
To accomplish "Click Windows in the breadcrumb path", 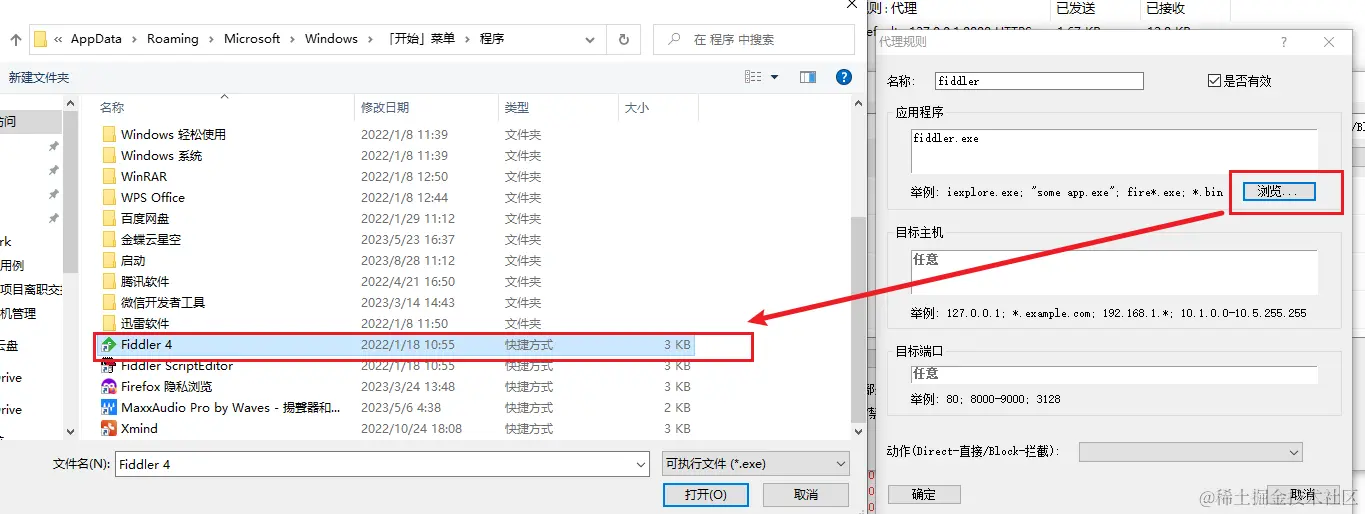I will pyautogui.click(x=331, y=39).
